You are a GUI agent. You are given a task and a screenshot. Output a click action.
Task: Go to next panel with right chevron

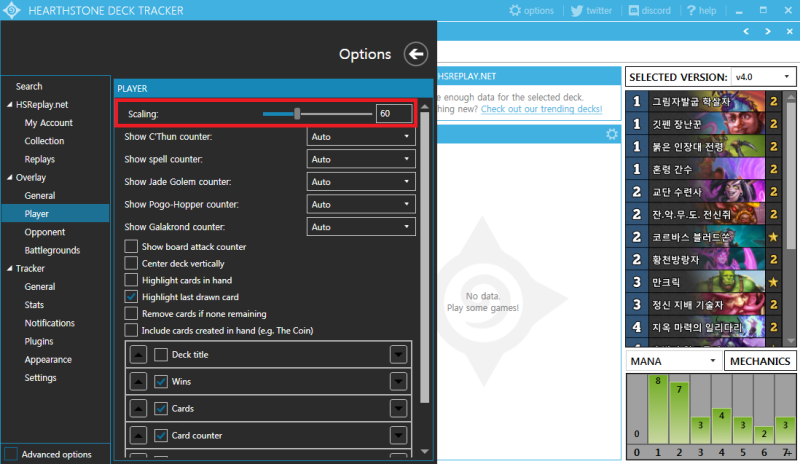tap(768, 32)
